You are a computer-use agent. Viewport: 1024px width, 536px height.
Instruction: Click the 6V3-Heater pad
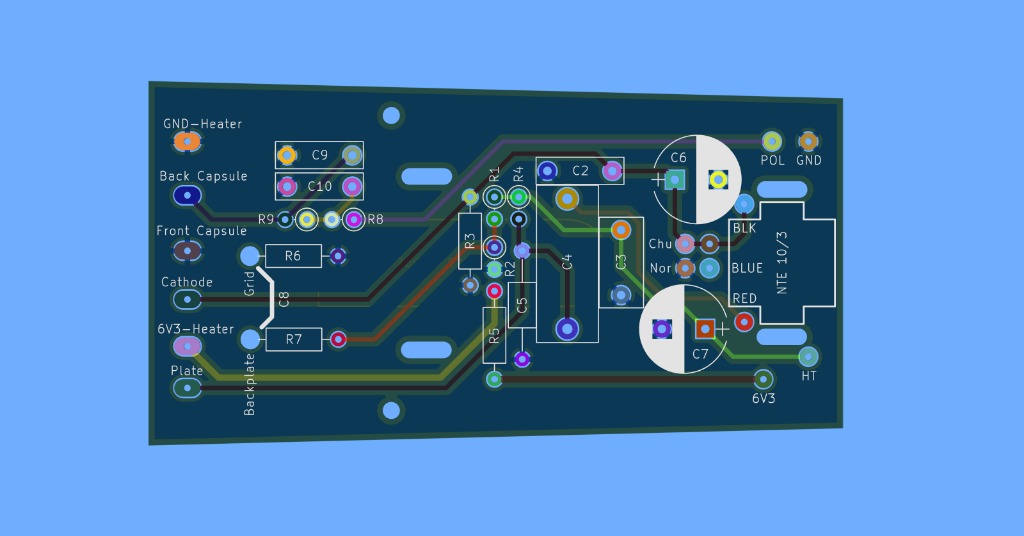pyautogui.click(x=186, y=346)
